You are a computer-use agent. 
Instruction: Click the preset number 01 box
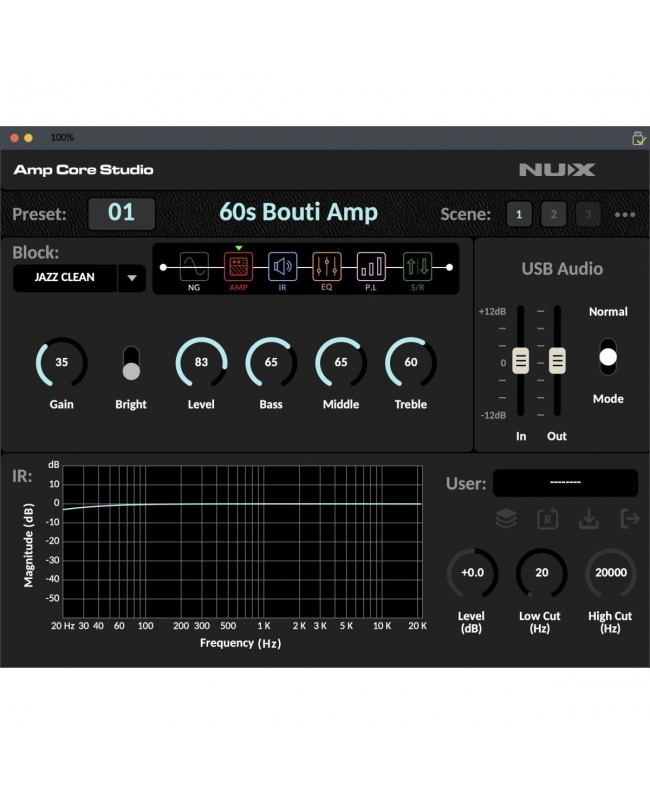(x=121, y=214)
